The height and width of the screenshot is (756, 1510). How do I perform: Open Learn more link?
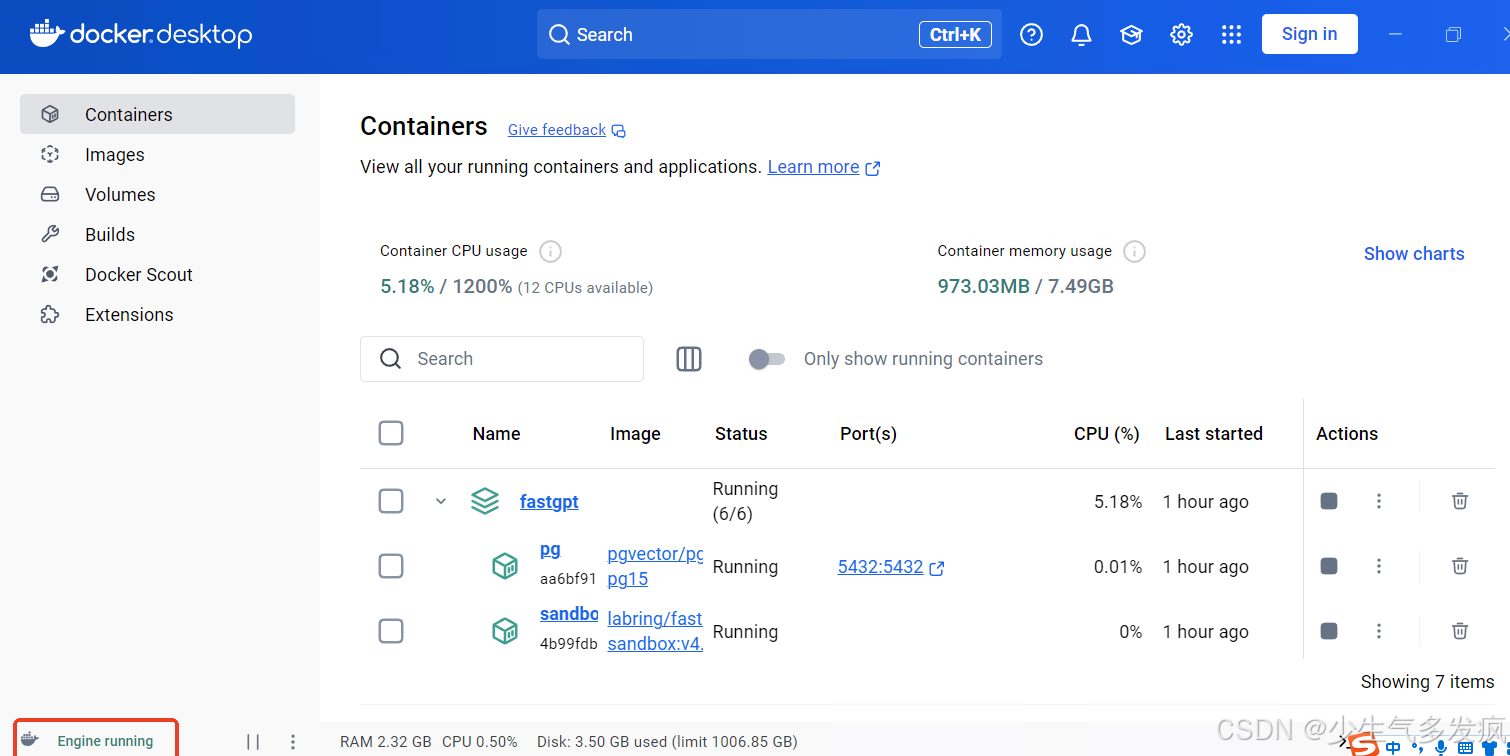tap(824, 167)
